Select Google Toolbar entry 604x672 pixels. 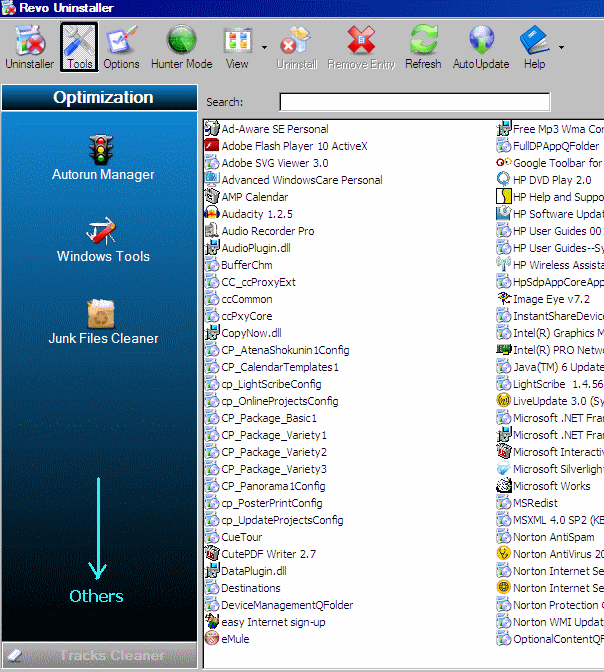pos(550,163)
